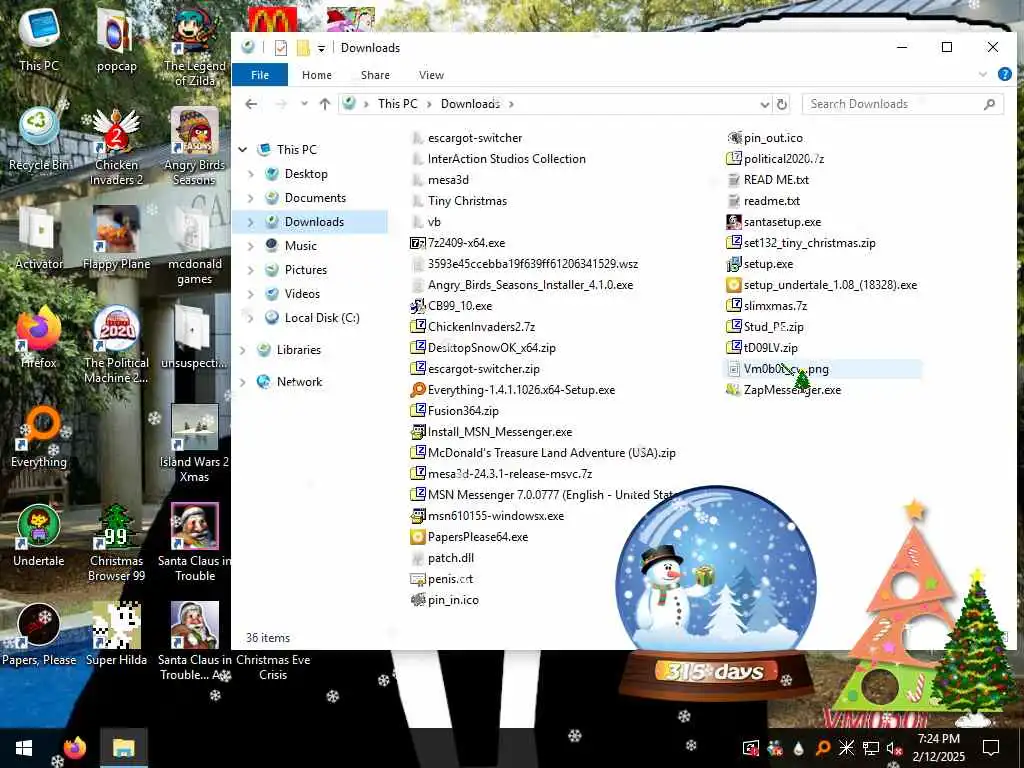Viewport: 1024px width, 768px height.
Task: Select the Tiny Christmas folder
Action: pos(459,201)
